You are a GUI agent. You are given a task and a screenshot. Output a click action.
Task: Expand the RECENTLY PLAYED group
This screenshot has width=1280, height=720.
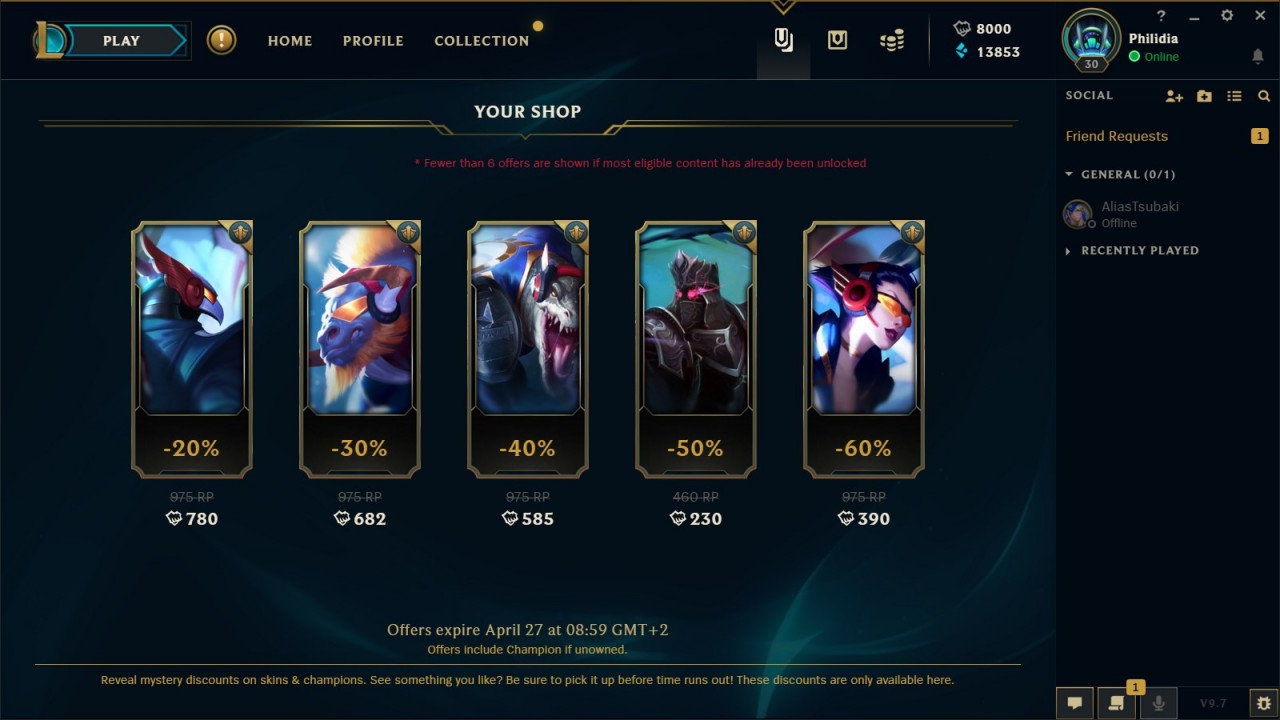click(x=1132, y=250)
